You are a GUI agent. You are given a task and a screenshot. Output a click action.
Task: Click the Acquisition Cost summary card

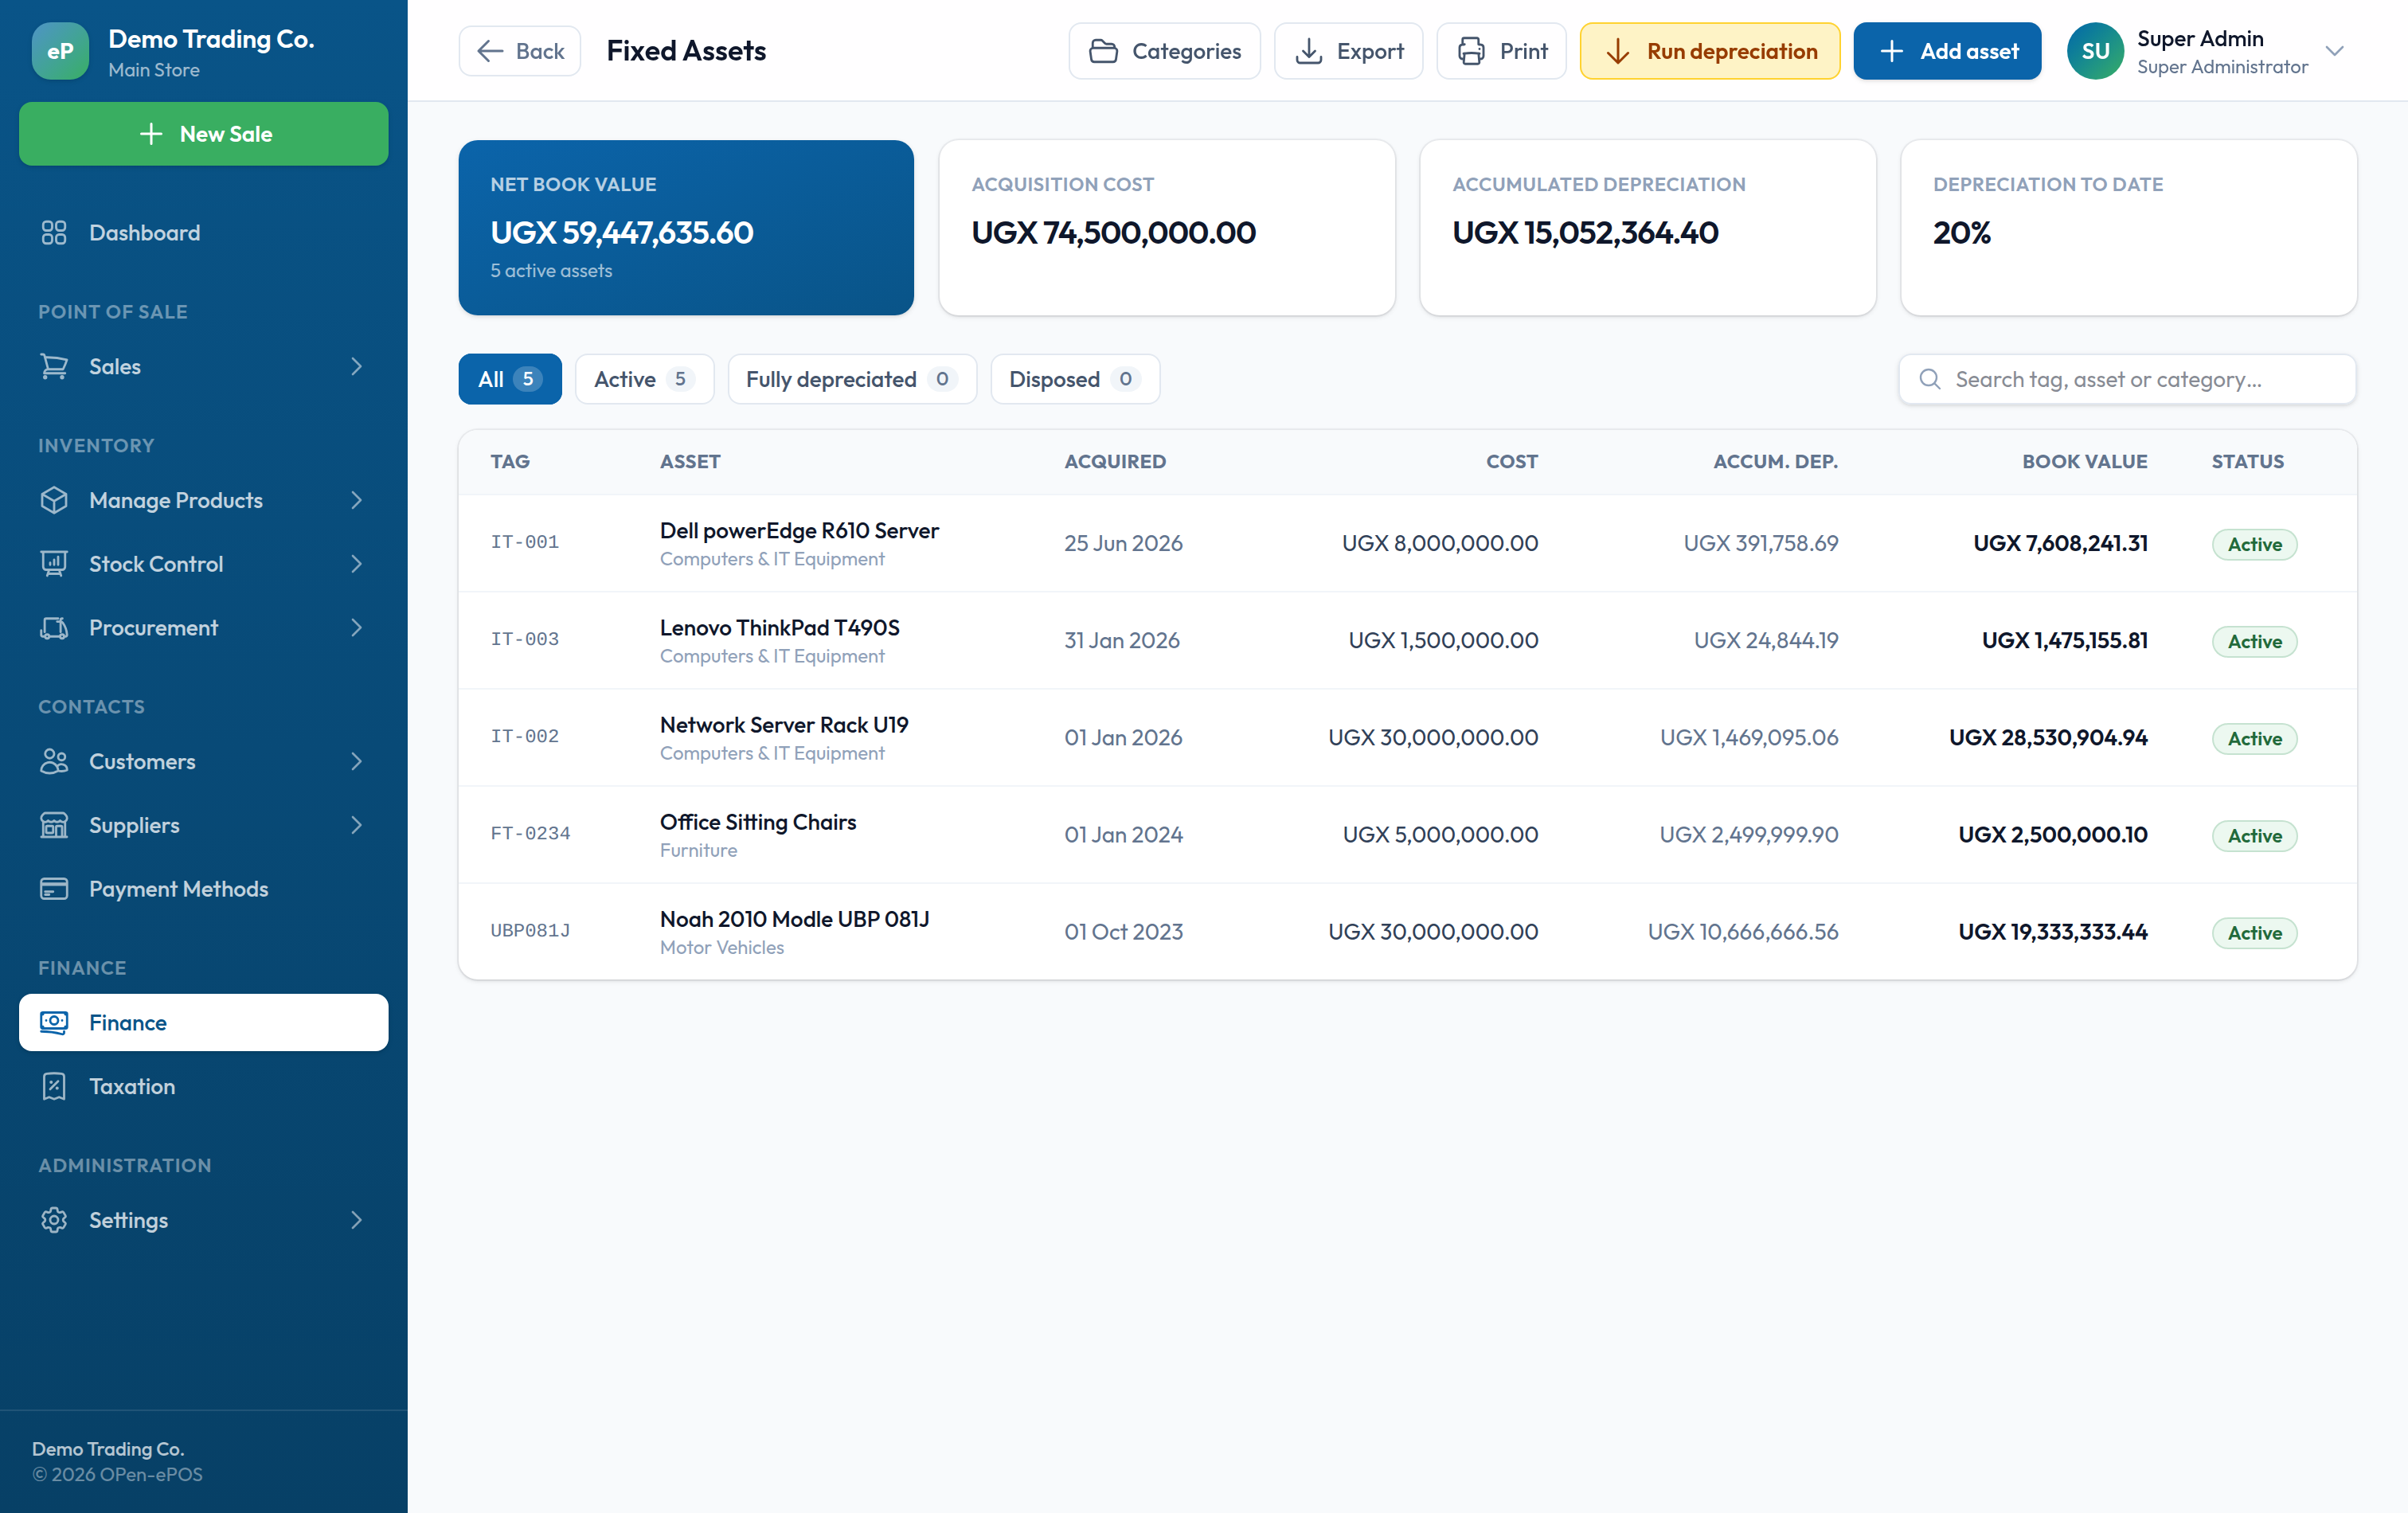[1167, 228]
